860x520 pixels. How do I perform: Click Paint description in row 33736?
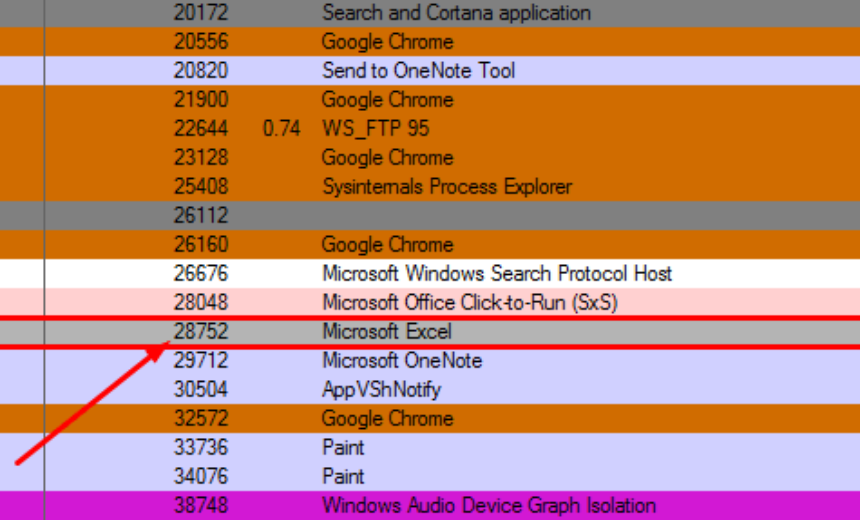(x=343, y=448)
